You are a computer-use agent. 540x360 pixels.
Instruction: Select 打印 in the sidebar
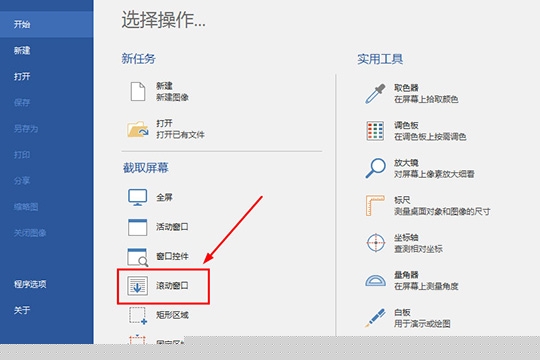(22, 155)
